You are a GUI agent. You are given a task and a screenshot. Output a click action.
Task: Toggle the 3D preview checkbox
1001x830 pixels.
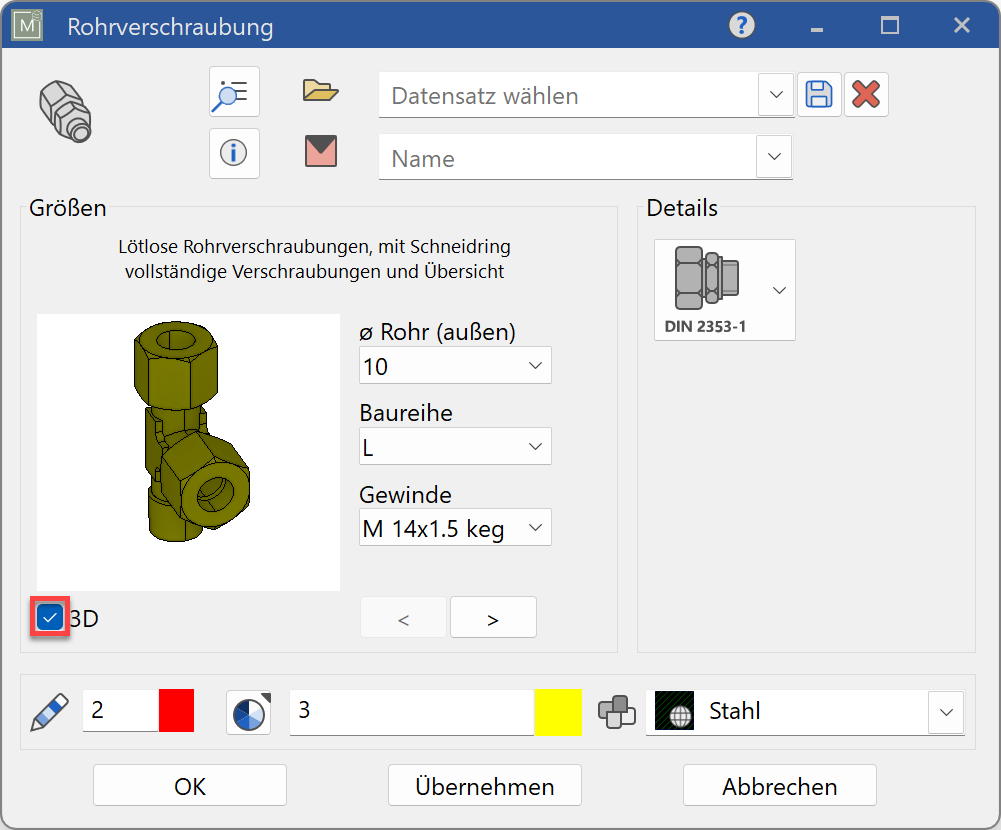point(49,617)
